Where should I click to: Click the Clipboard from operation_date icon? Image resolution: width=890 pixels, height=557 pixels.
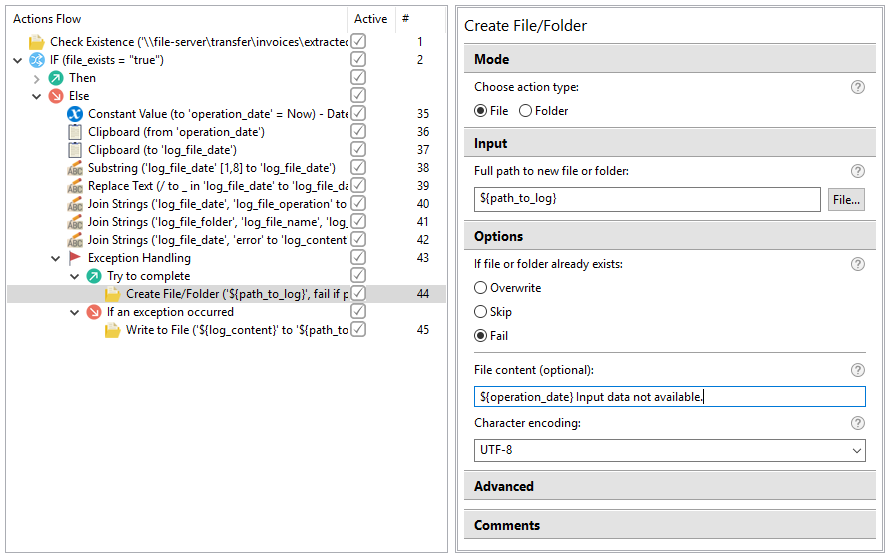[75, 132]
